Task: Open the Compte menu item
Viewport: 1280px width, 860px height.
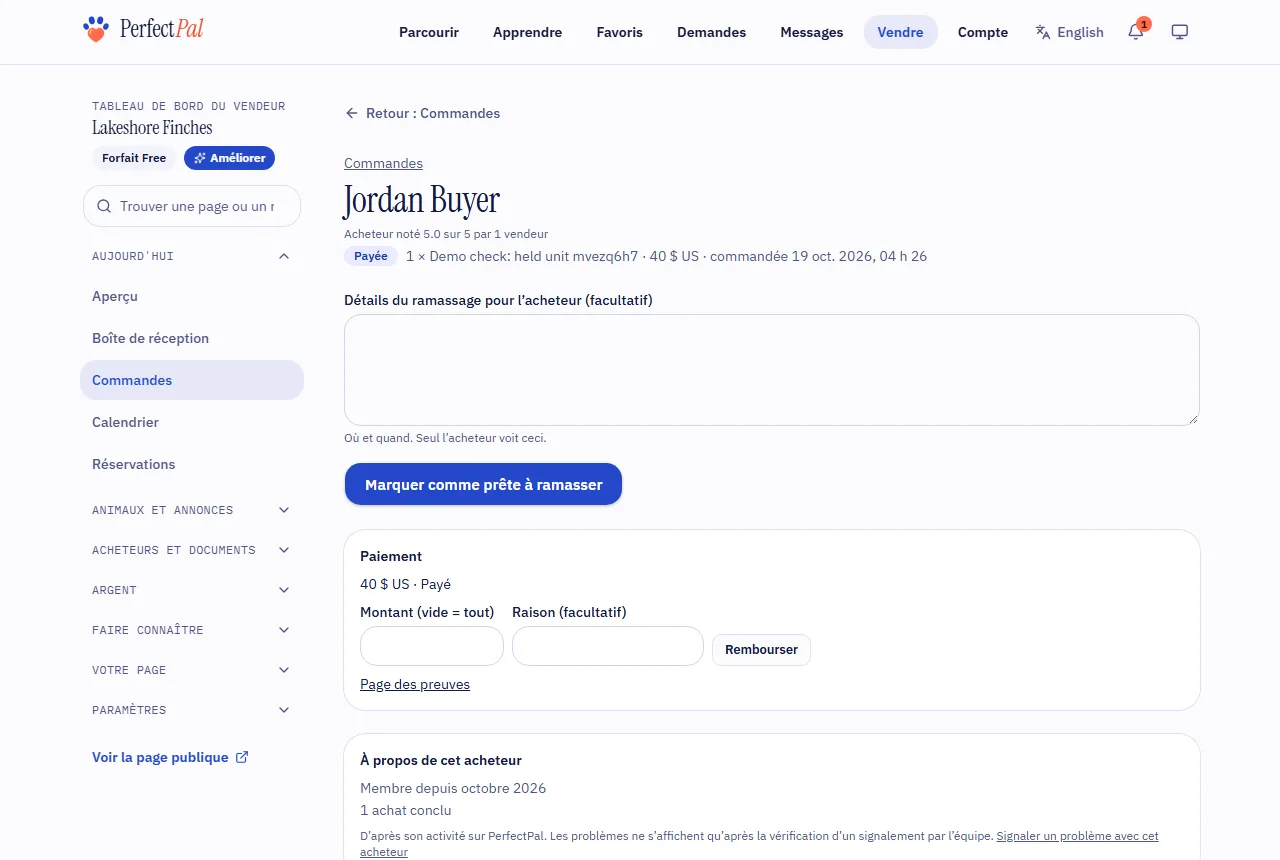Action: pos(983,32)
